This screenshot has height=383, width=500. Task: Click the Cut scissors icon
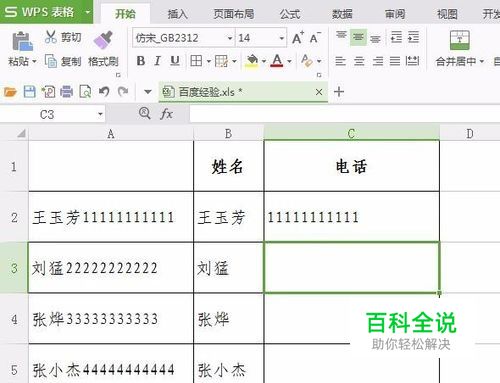50,37
